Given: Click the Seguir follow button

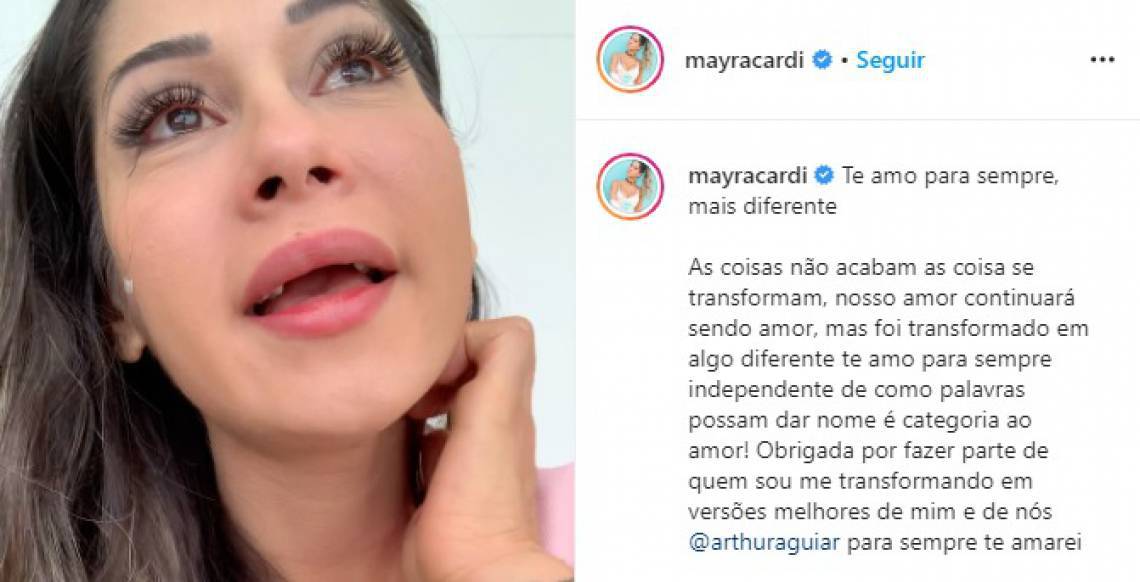Looking at the screenshot, I should pos(890,60).
